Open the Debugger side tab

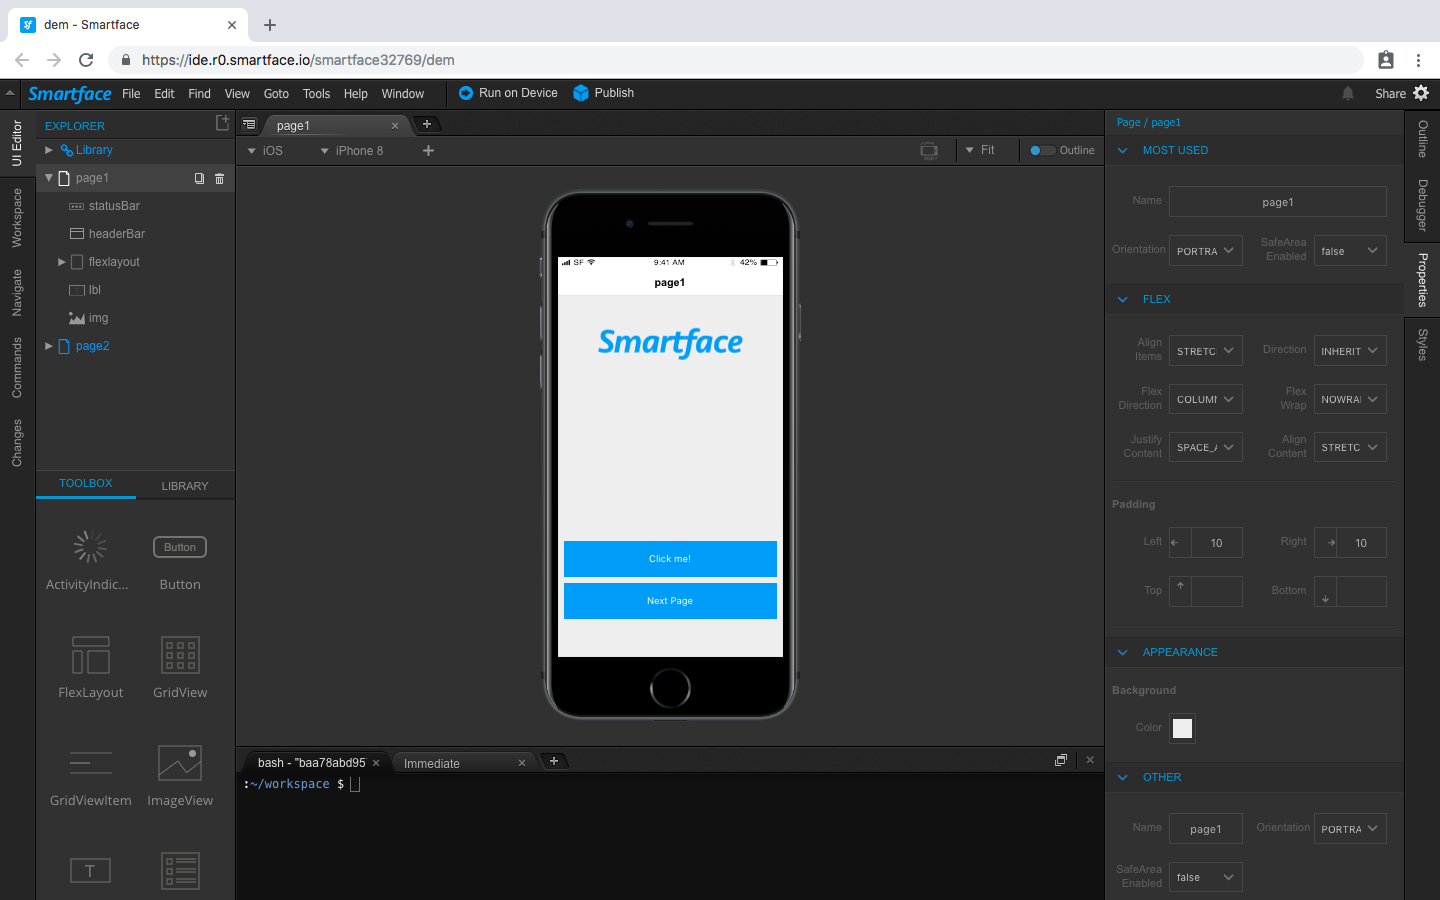1422,205
